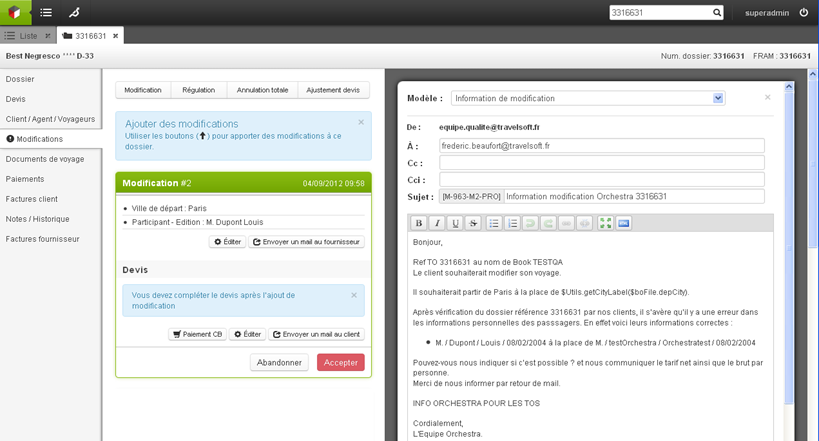Open Documents de voyage in sidebar
This screenshot has height=441, width=819.
pyautogui.click(x=45, y=159)
